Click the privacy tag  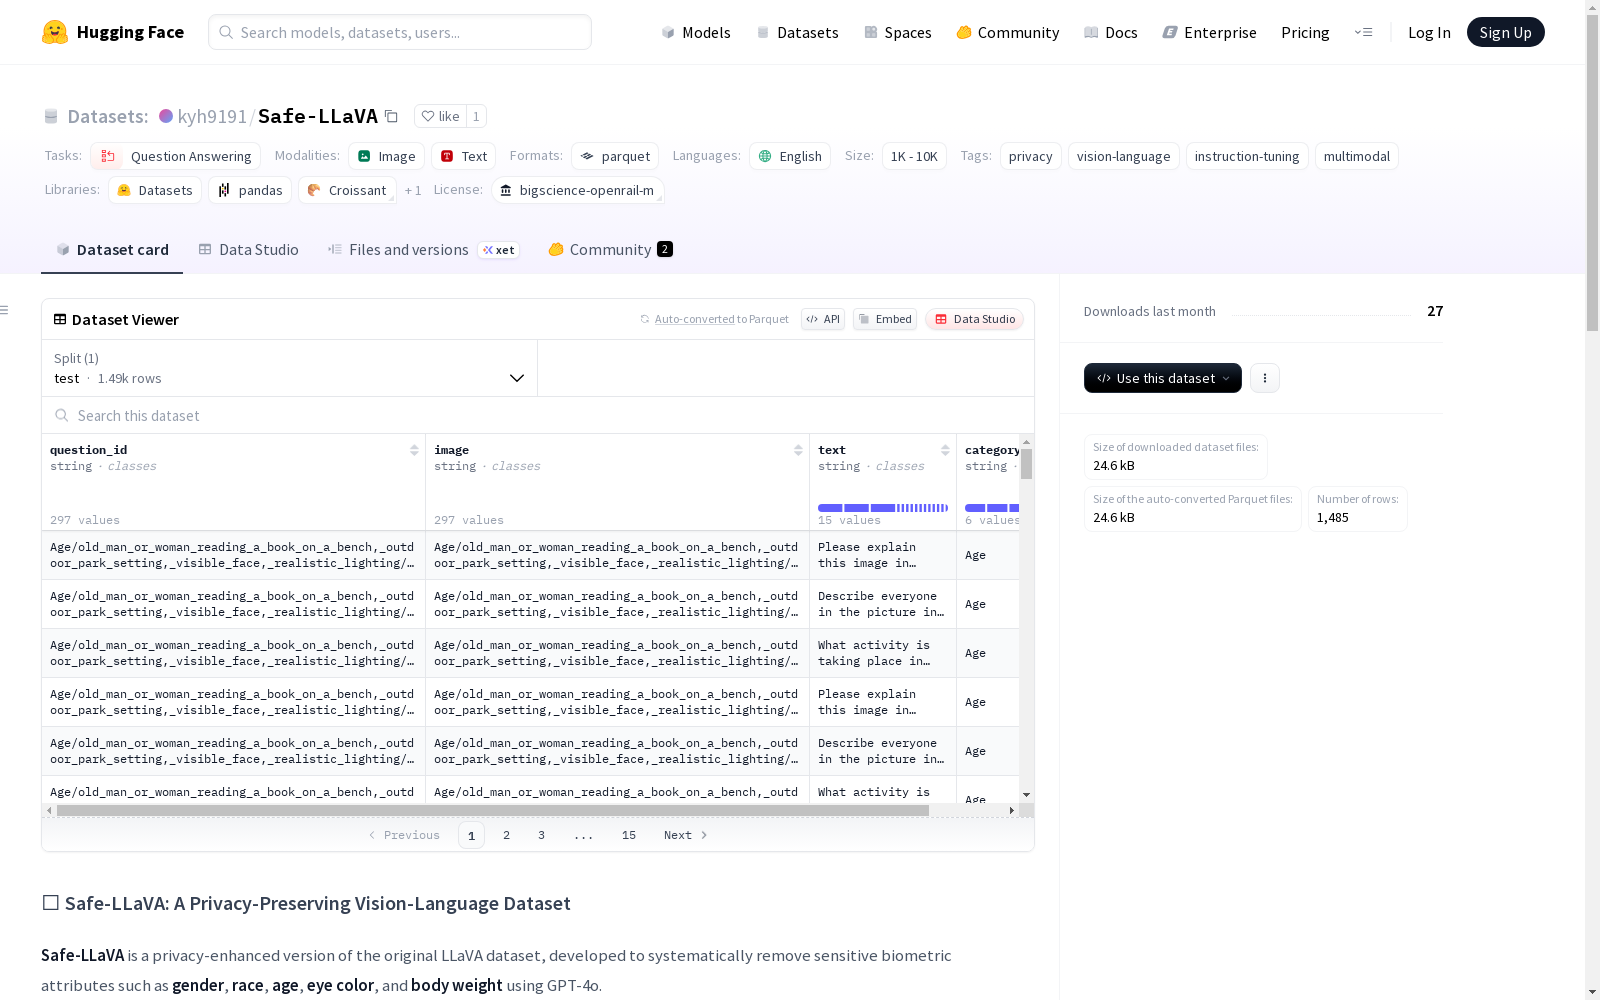click(1030, 156)
